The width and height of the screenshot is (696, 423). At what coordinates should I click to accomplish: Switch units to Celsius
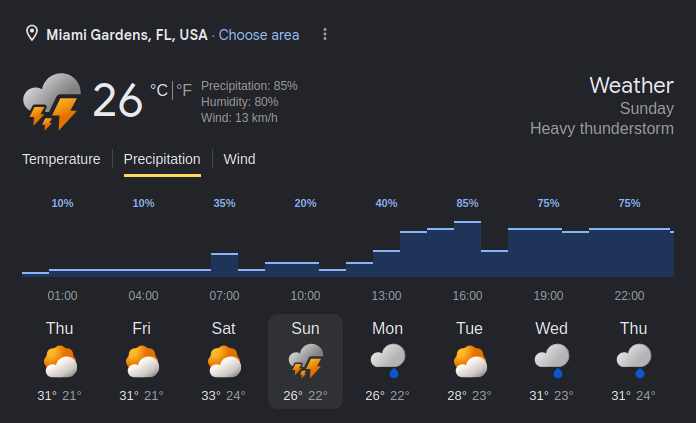[x=159, y=91]
